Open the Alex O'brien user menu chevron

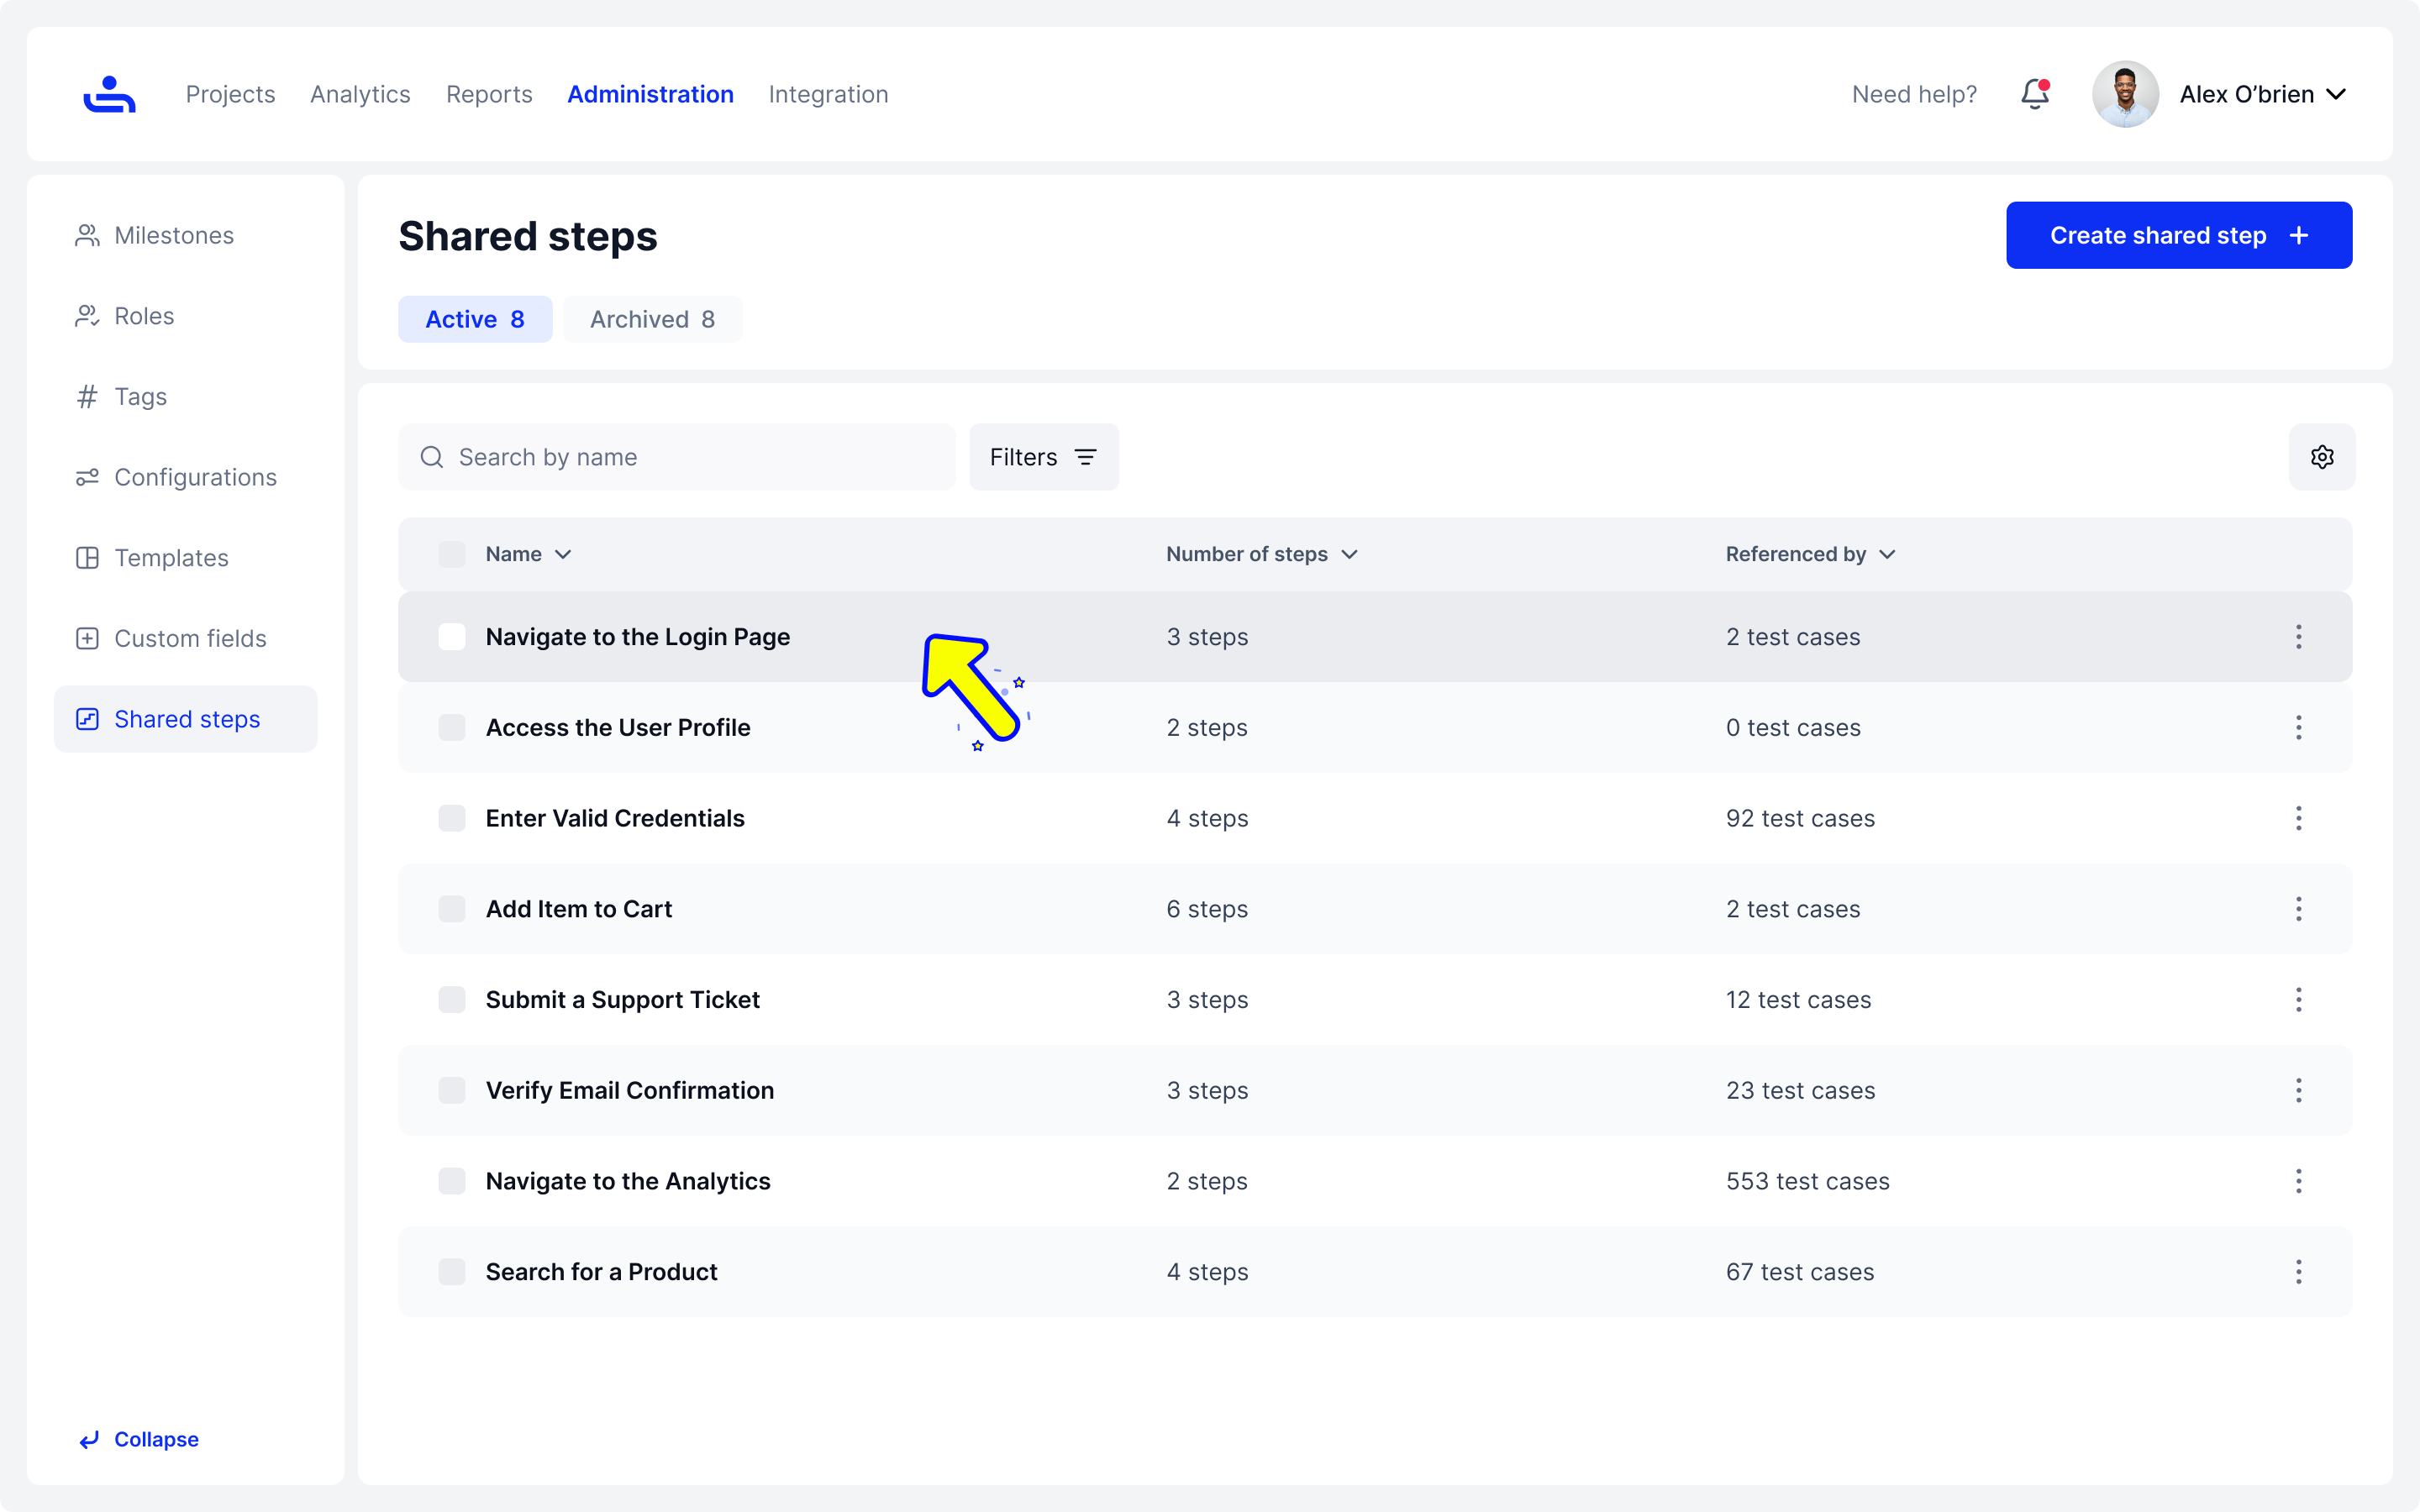tap(2336, 94)
